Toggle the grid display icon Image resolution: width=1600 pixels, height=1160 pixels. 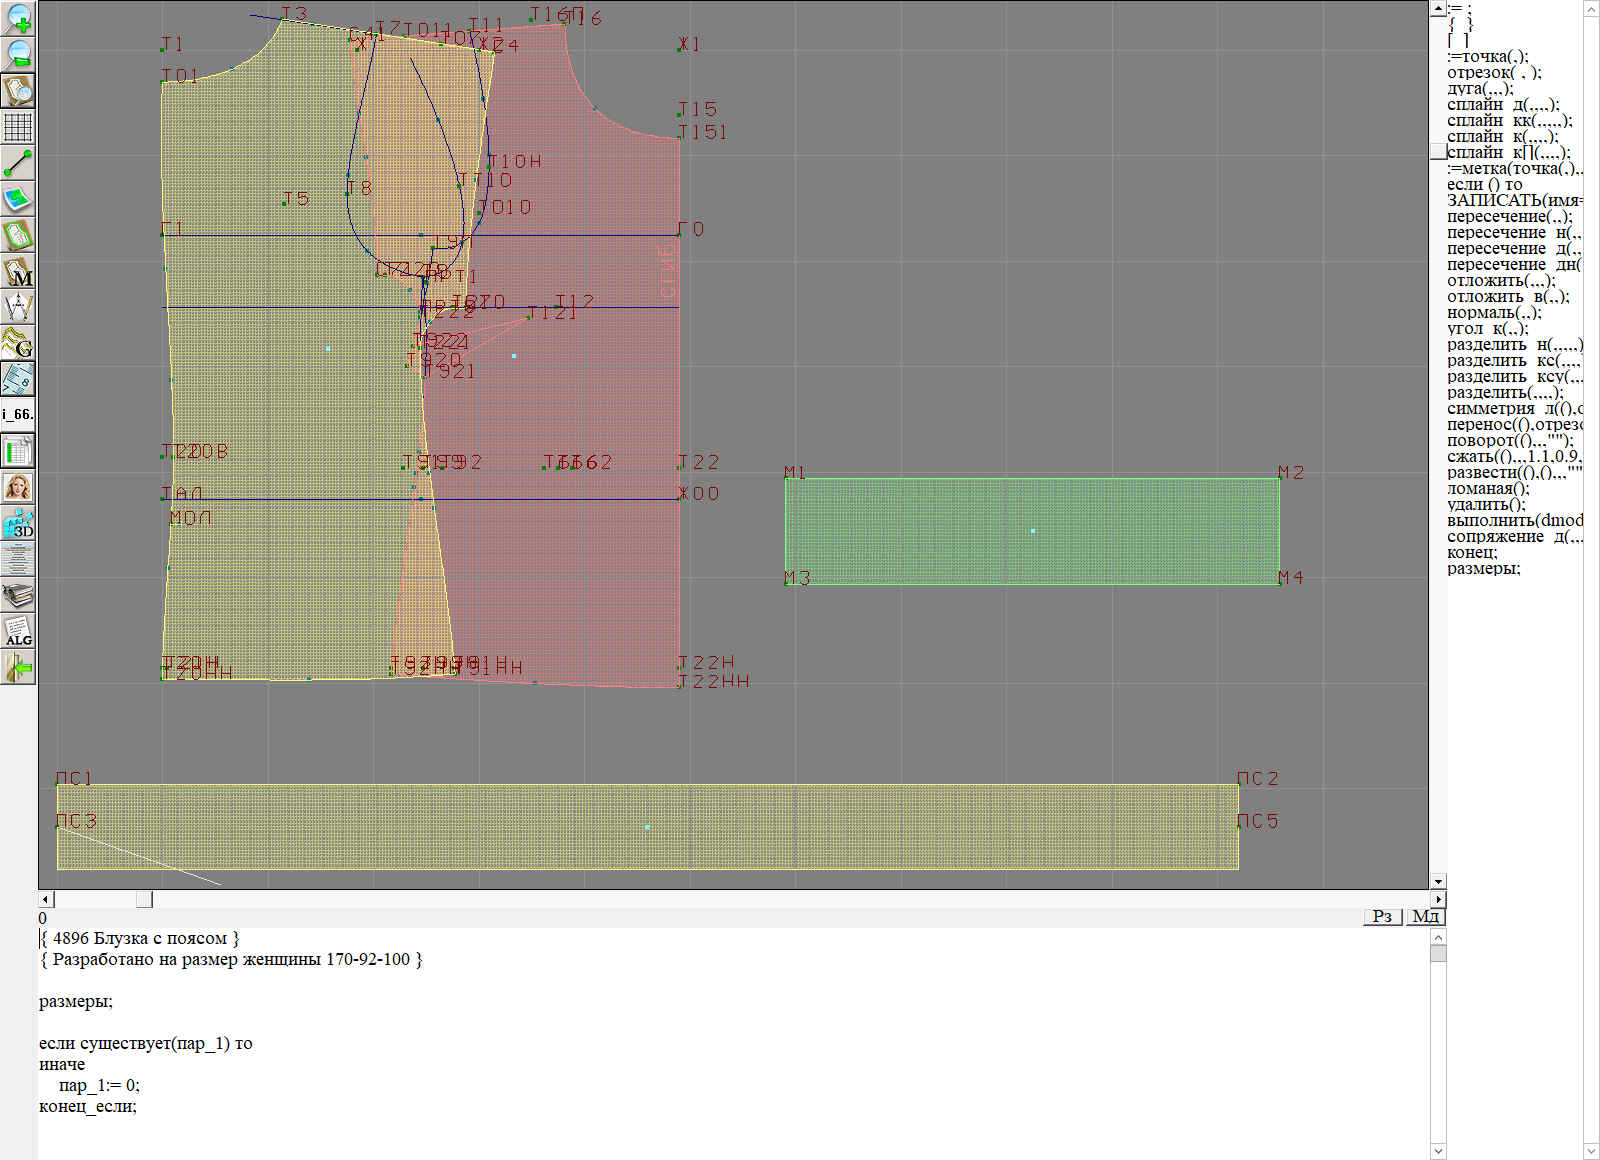point(18,127)
